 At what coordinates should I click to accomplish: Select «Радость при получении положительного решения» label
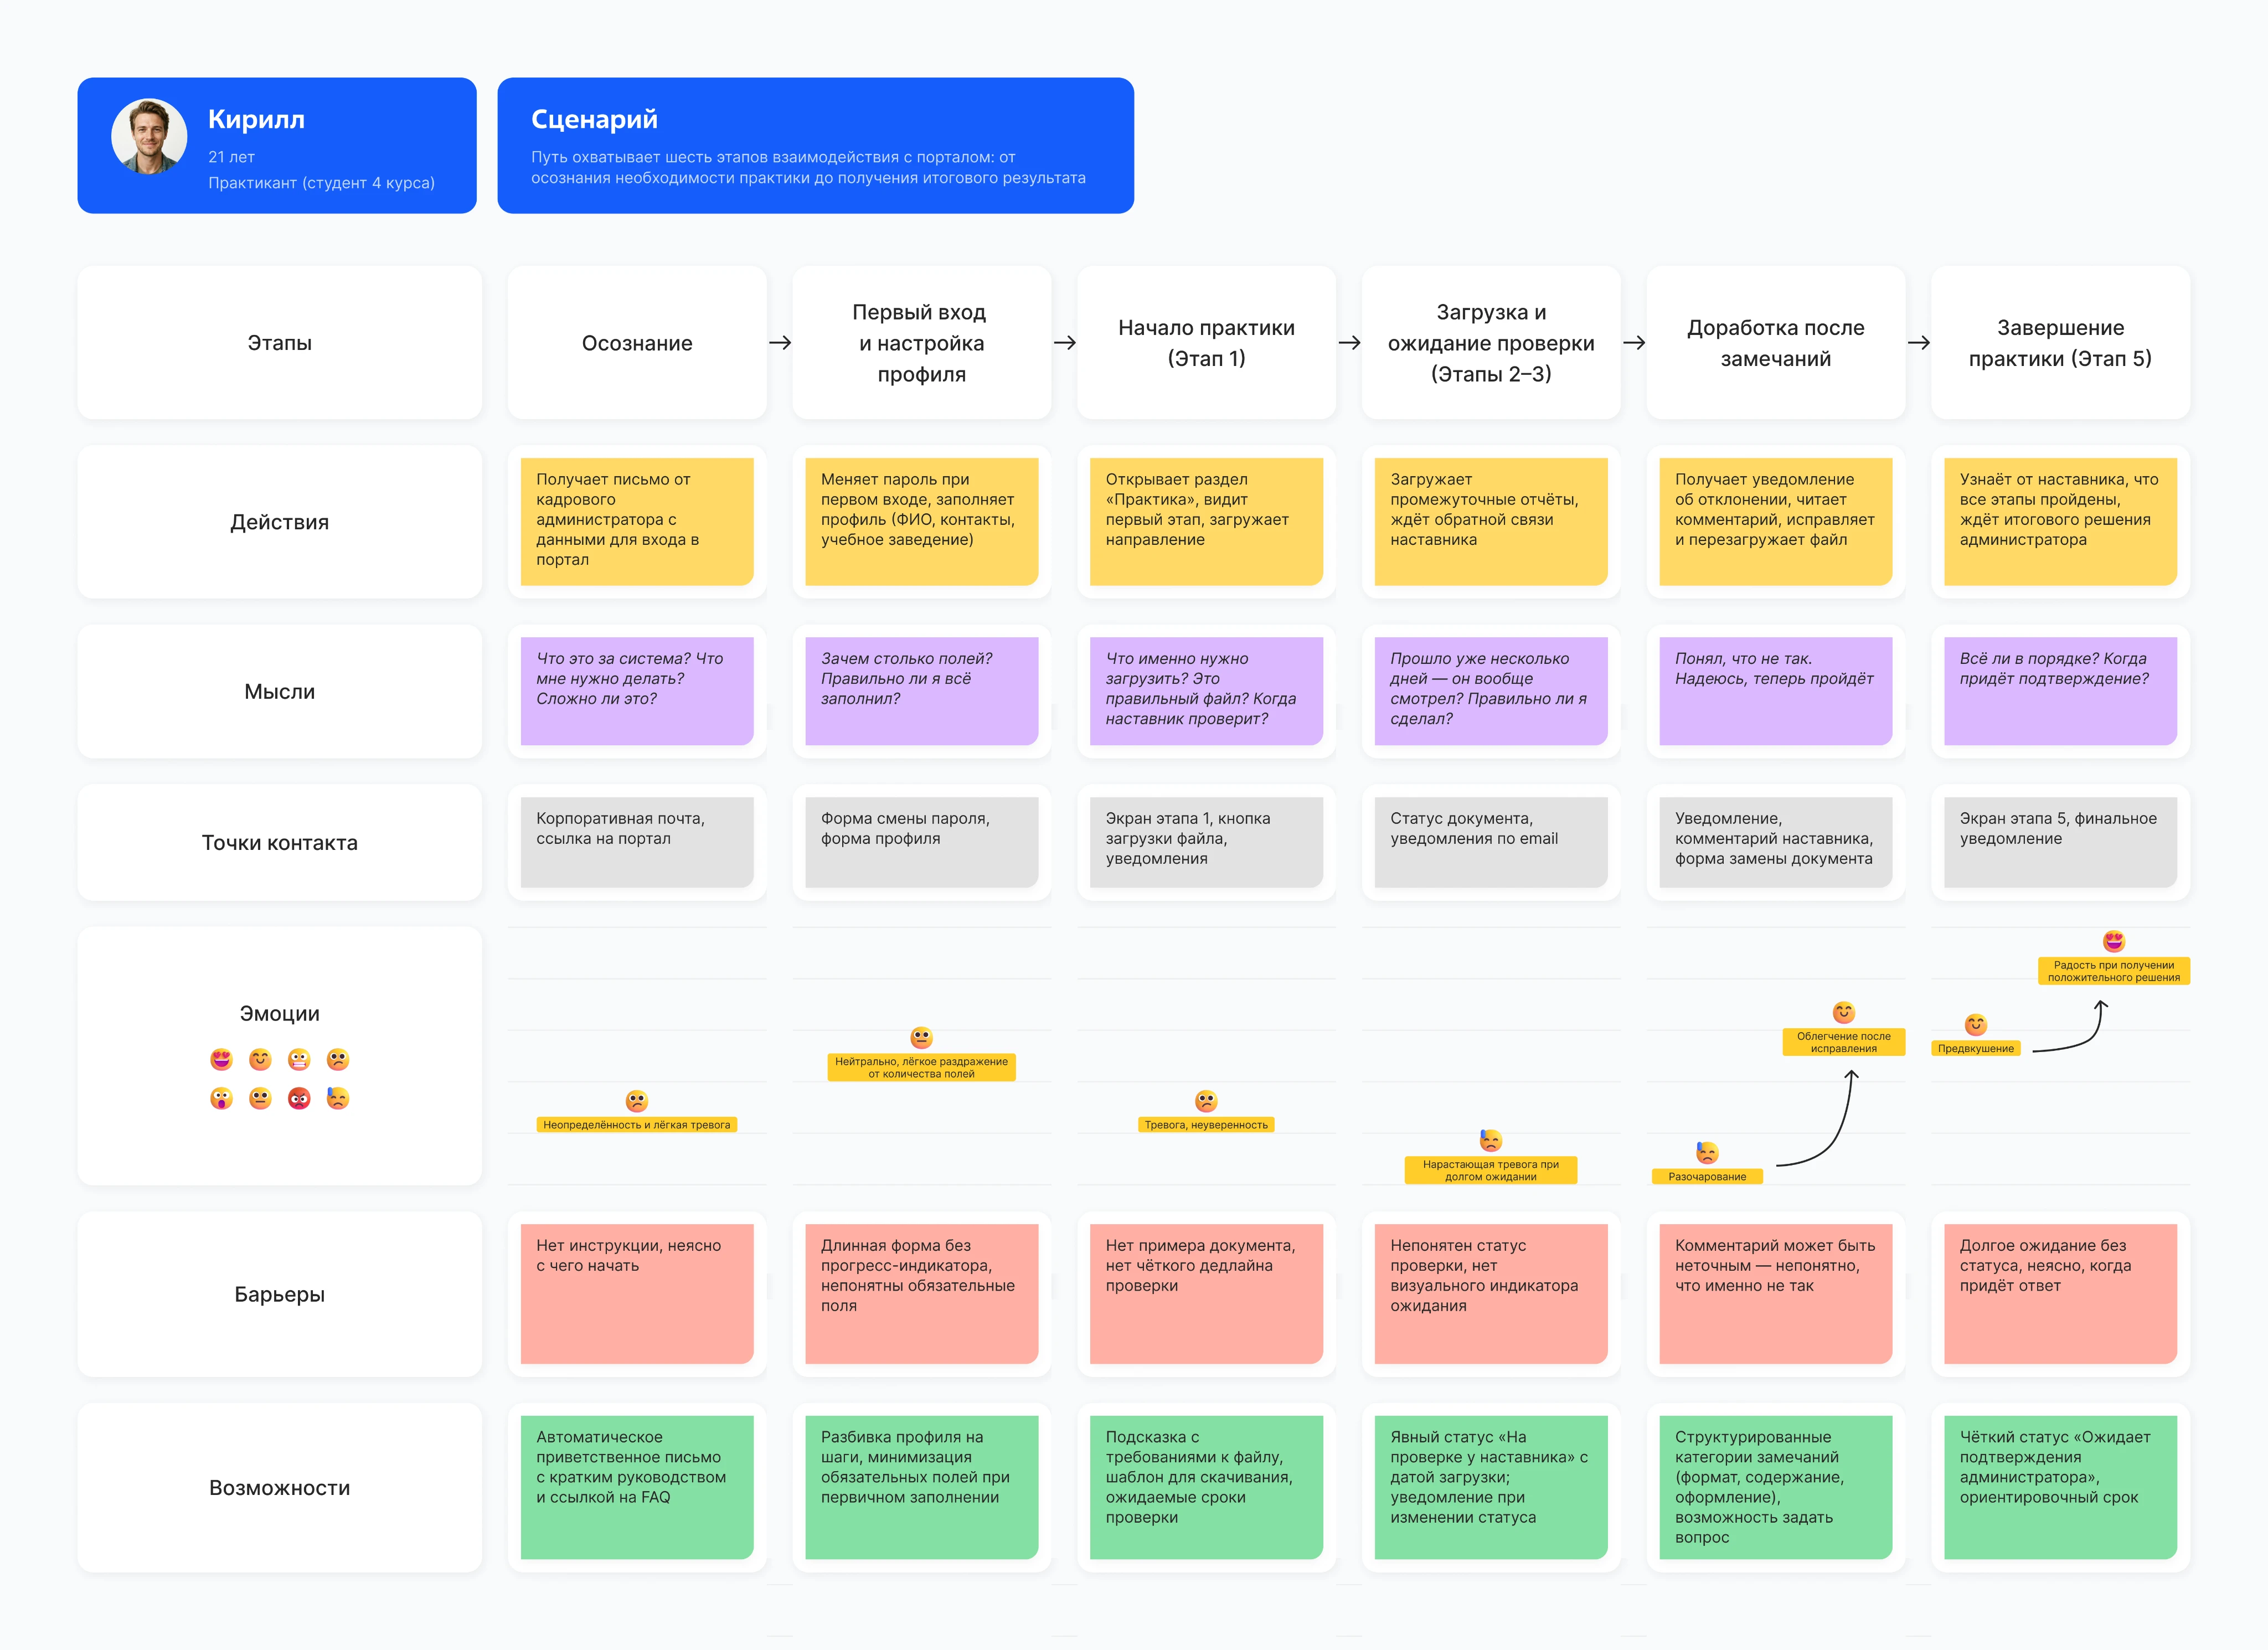pos(2114,971)
